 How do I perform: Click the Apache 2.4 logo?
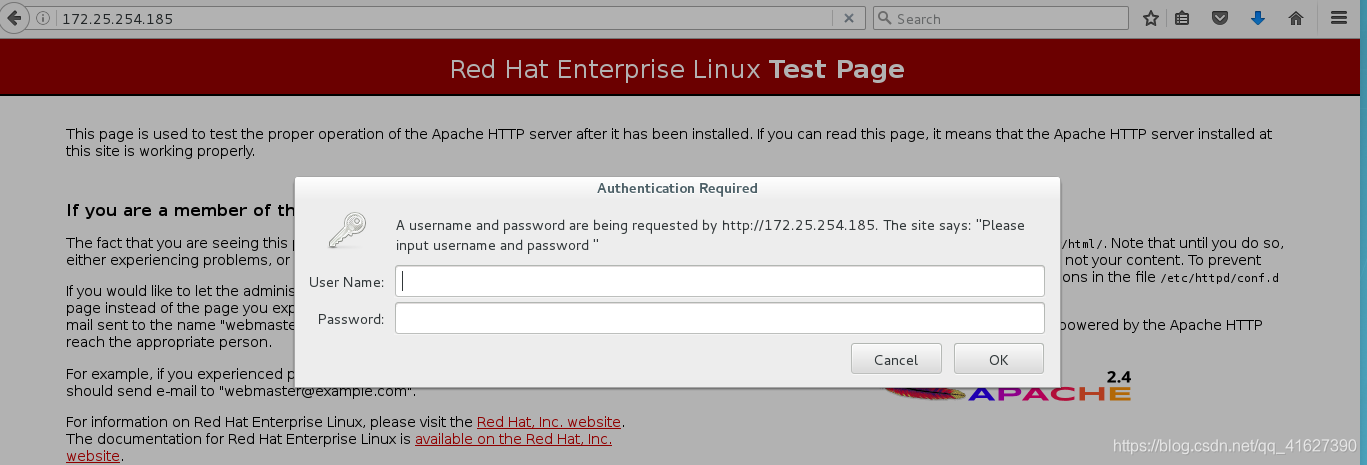point(1010,386)
